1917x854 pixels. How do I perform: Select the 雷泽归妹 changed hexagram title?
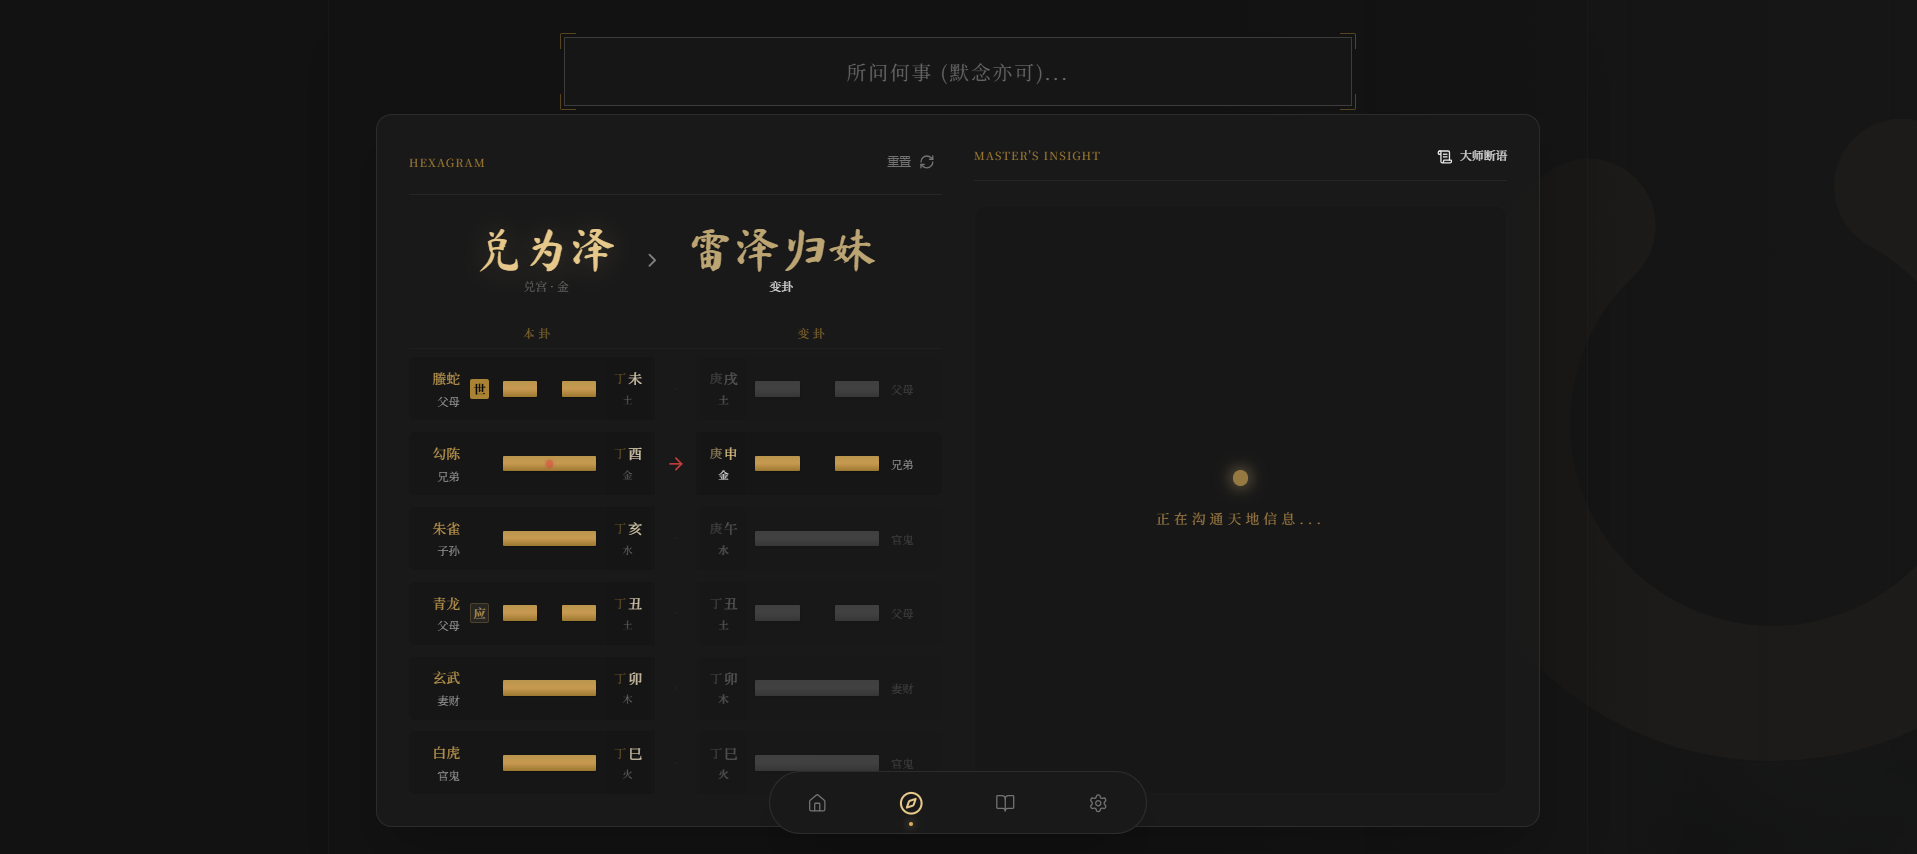[x=782, y=251]
